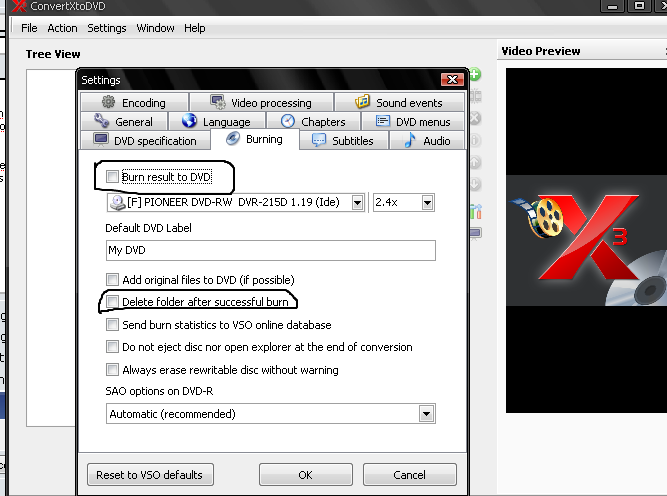Expand the PIONEER DVD-RW burner dropdown
Viewport: 667px width, 496px height.
coord(357,202)
